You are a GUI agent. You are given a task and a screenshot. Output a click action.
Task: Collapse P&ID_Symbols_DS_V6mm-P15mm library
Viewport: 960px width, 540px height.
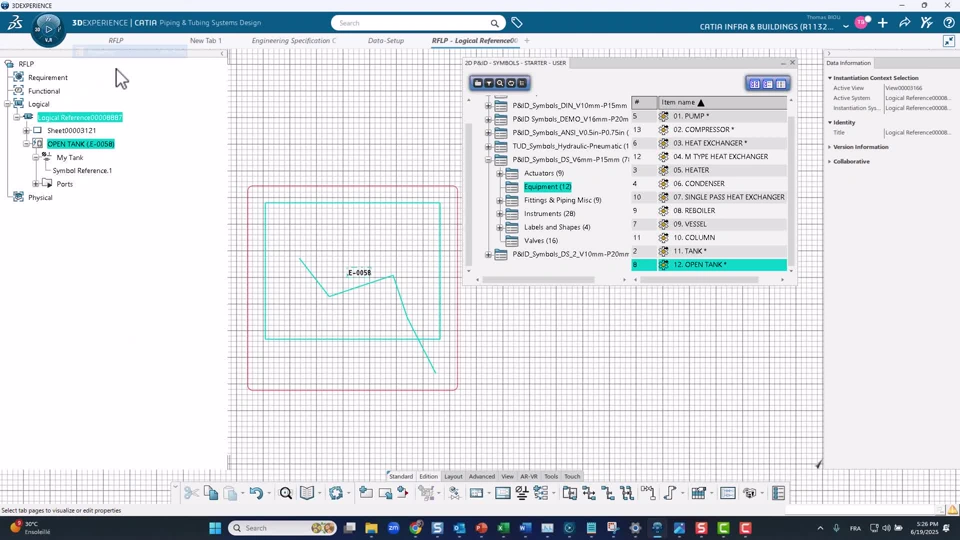pyautogui.click(x=489, y=160)
